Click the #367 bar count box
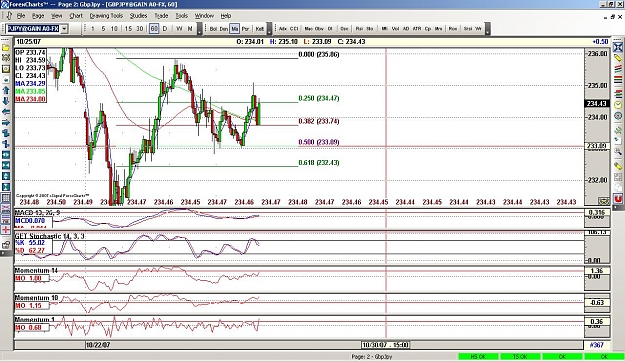The image size is (625, 362). pyautogui.click(x=597, y=345)
